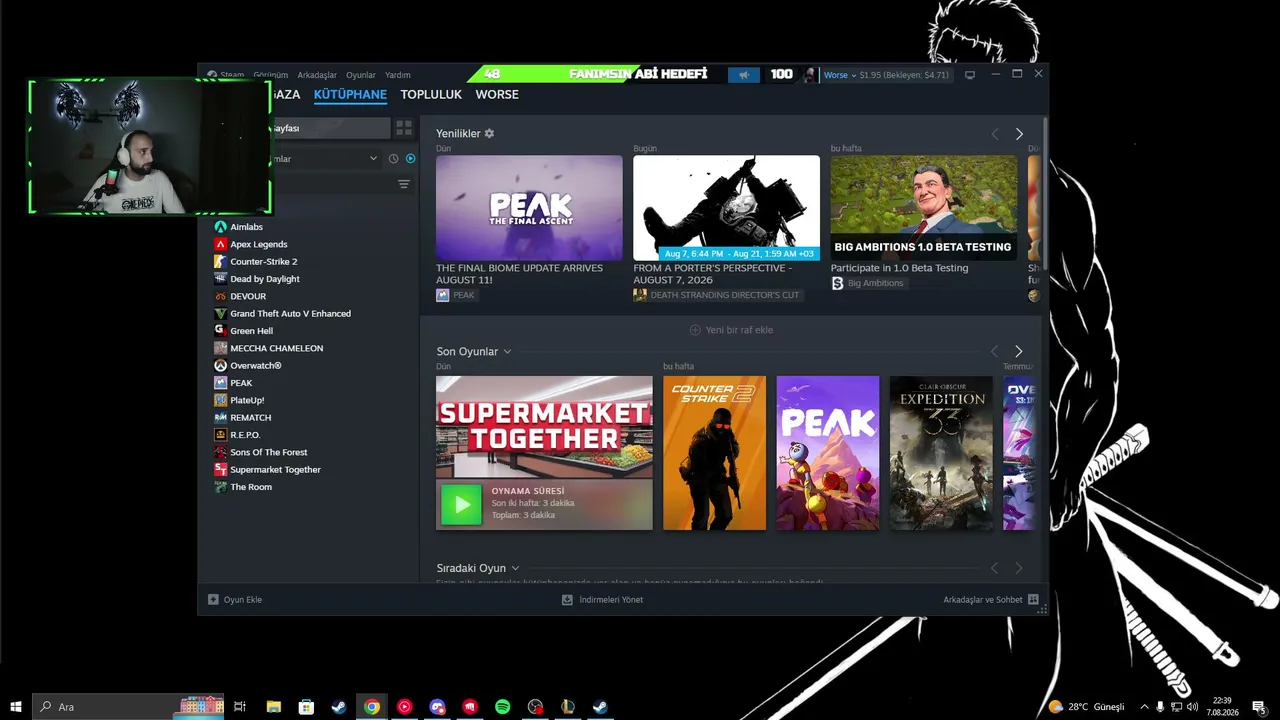Click the PEAK game icon under the news

[443, 295]
